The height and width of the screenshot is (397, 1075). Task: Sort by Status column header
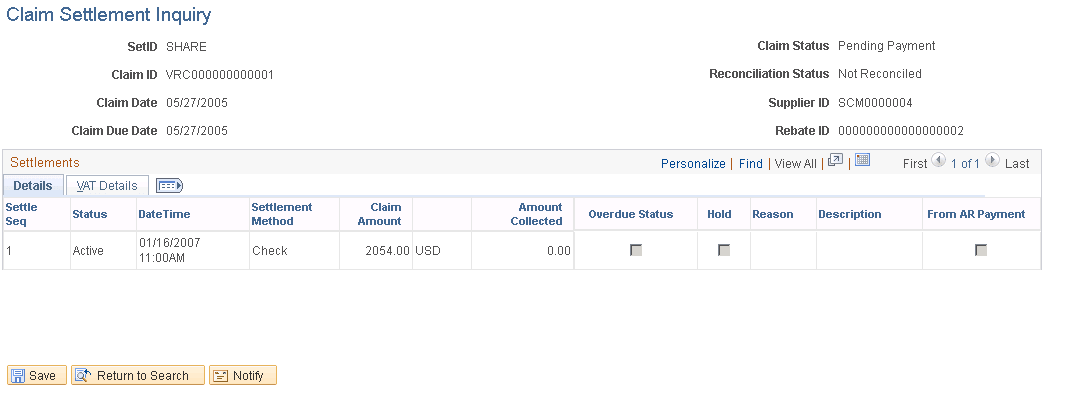pyautogui.click(x=90, y=214)
